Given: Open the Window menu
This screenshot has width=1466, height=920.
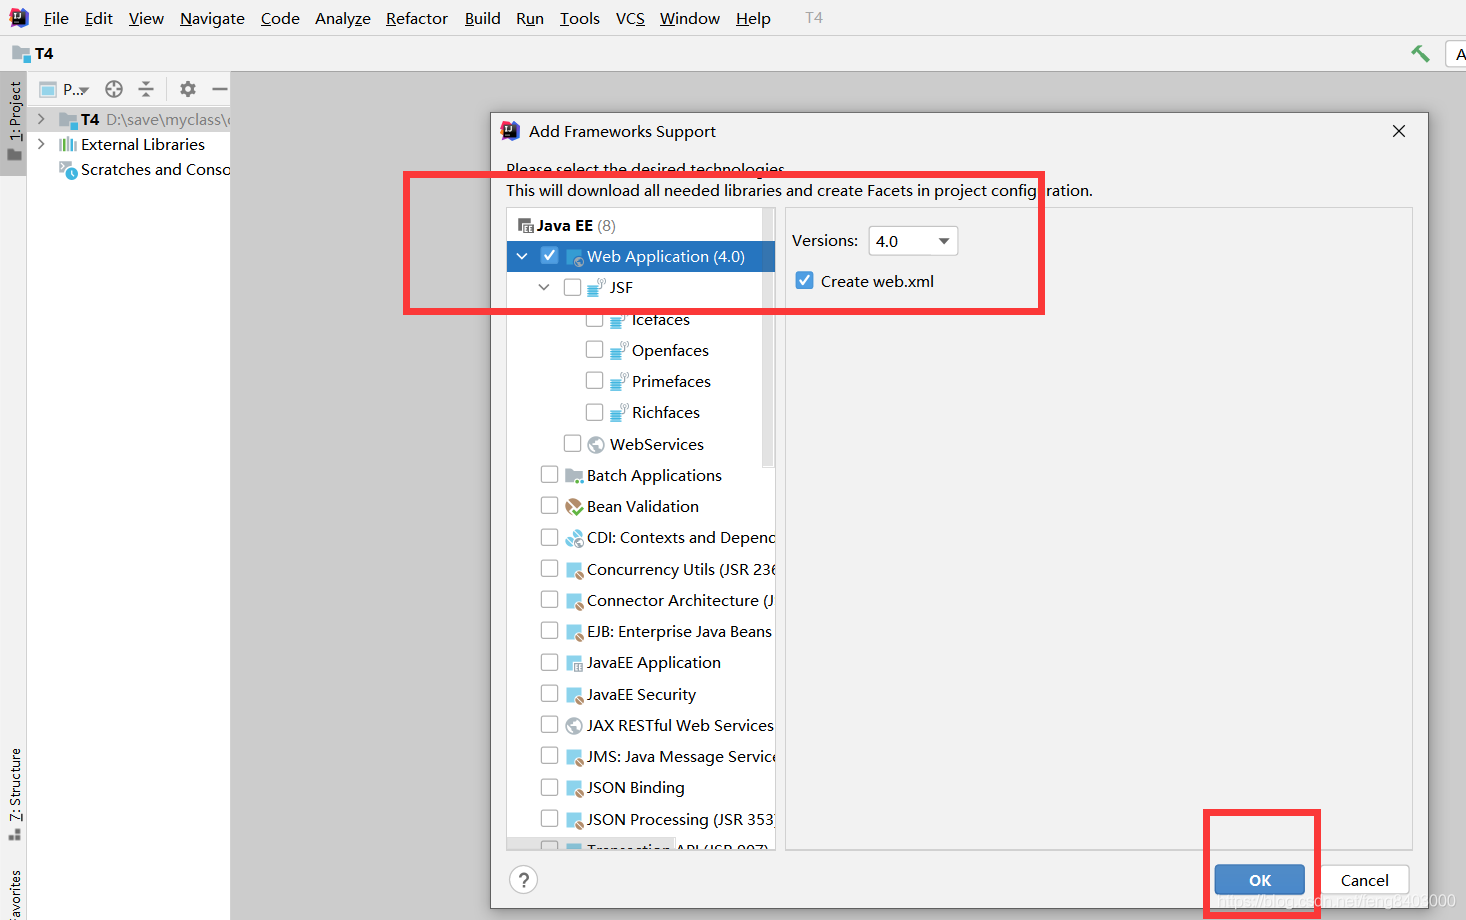Looking at the screenshot, I should [690, 18].
